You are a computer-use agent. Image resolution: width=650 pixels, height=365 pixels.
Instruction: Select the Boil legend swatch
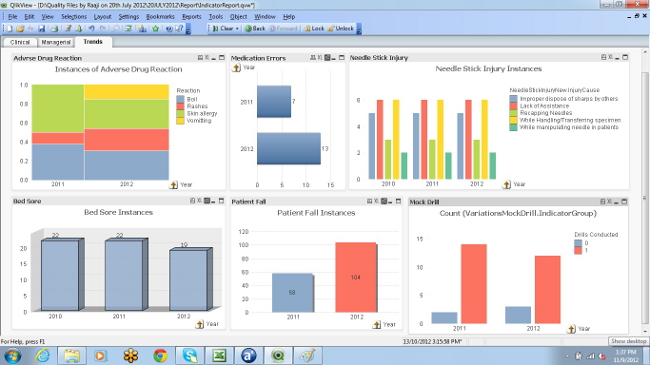(180, 99)
